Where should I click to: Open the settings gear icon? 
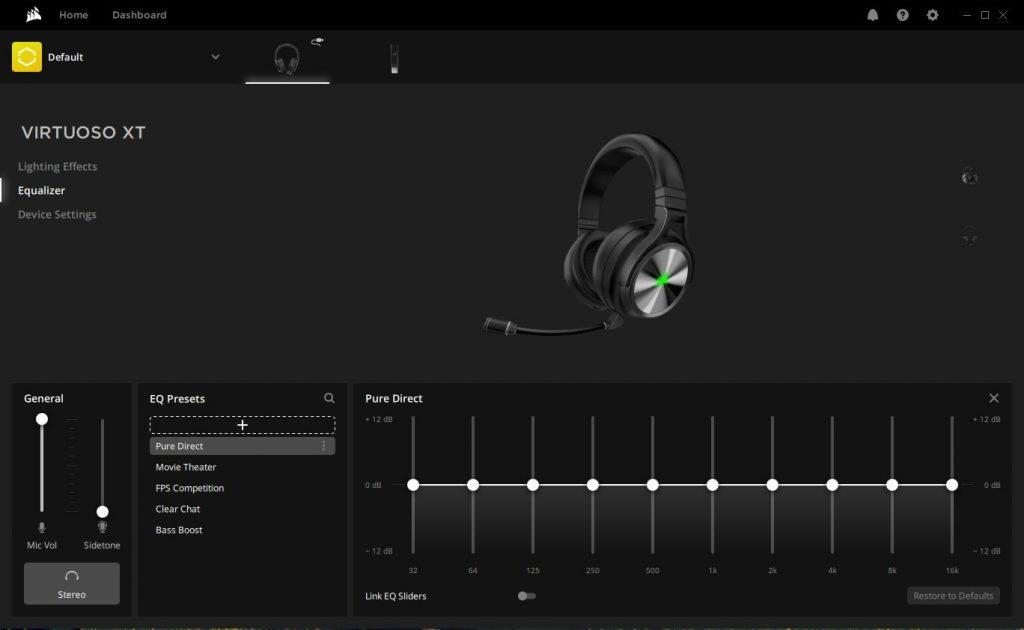pos(933,15)
